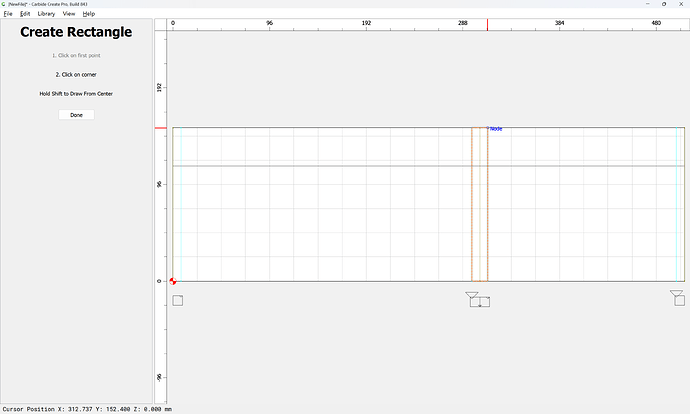Open the Edit menu
The image size is (690, 414).
25,14
